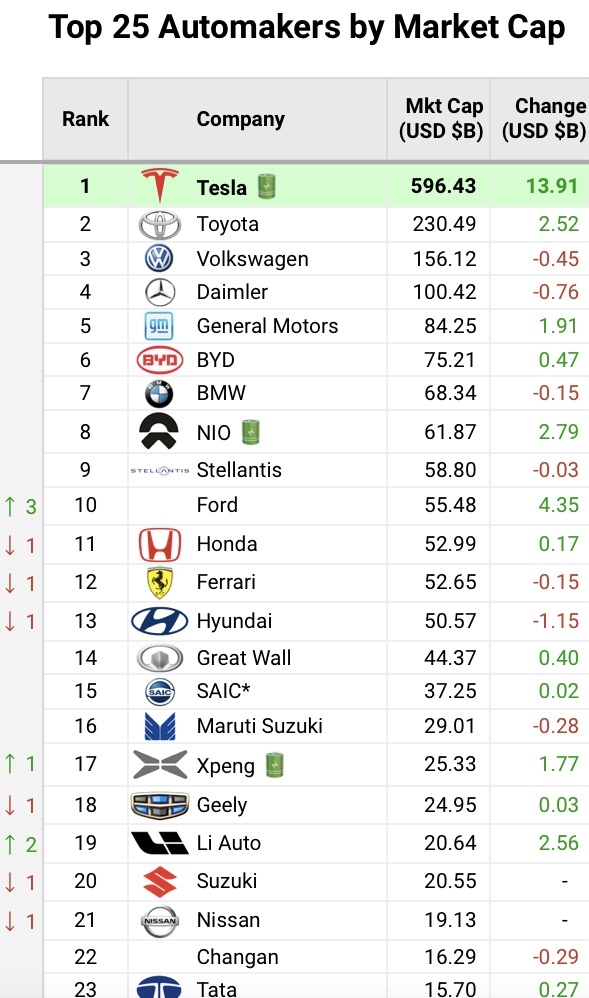Image resolution: width=589 pixels, height=998 pixels.
Task: Click the BYD red logo
Action: point(160,360)
